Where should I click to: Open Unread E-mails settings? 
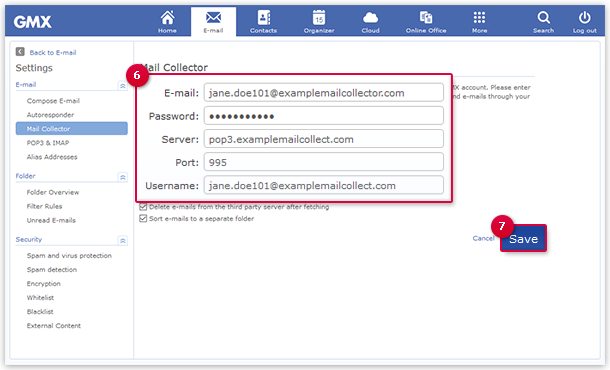51,220
